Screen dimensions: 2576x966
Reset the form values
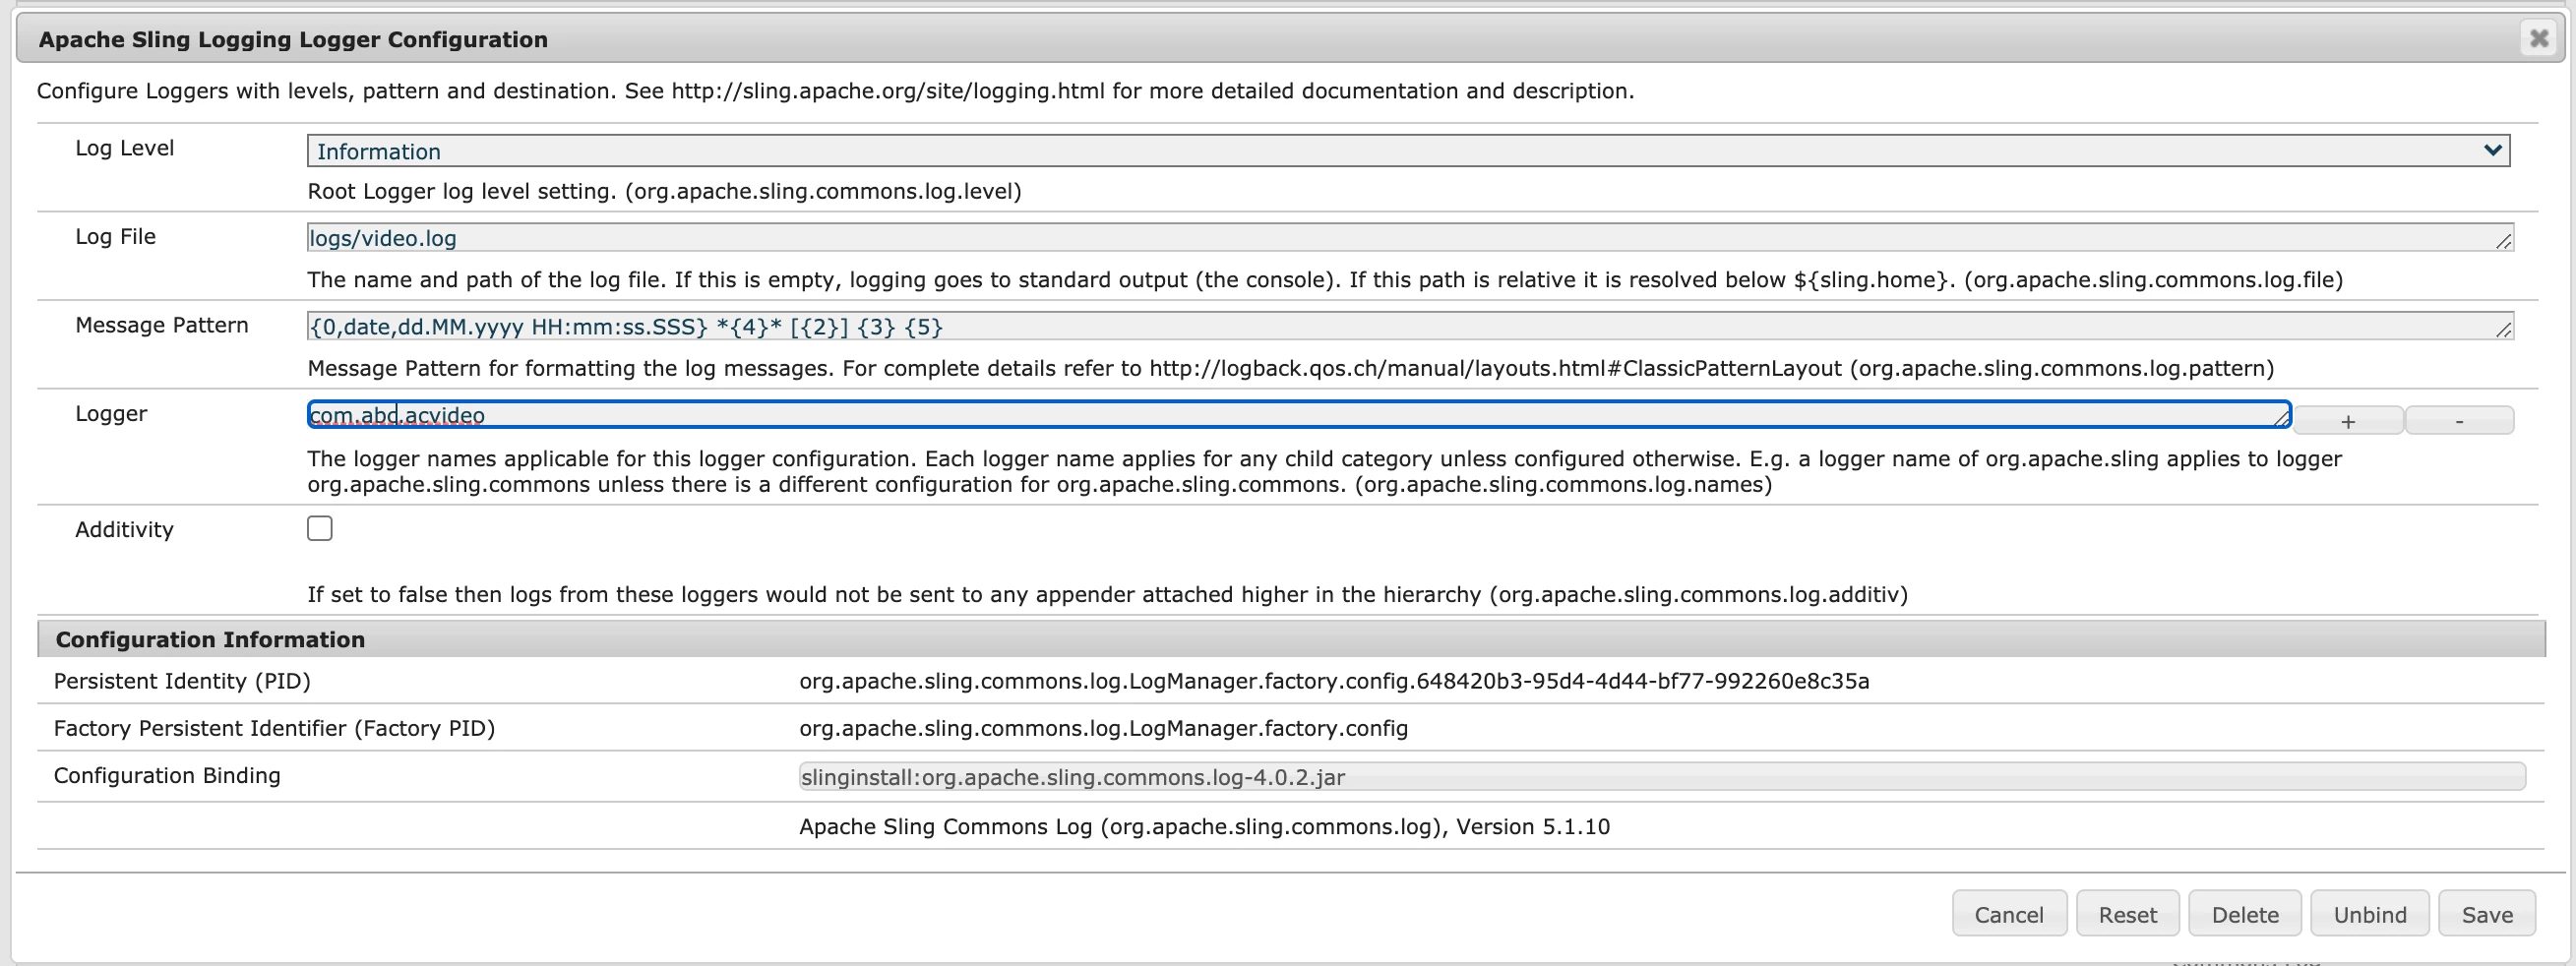tap(2127, 914)
